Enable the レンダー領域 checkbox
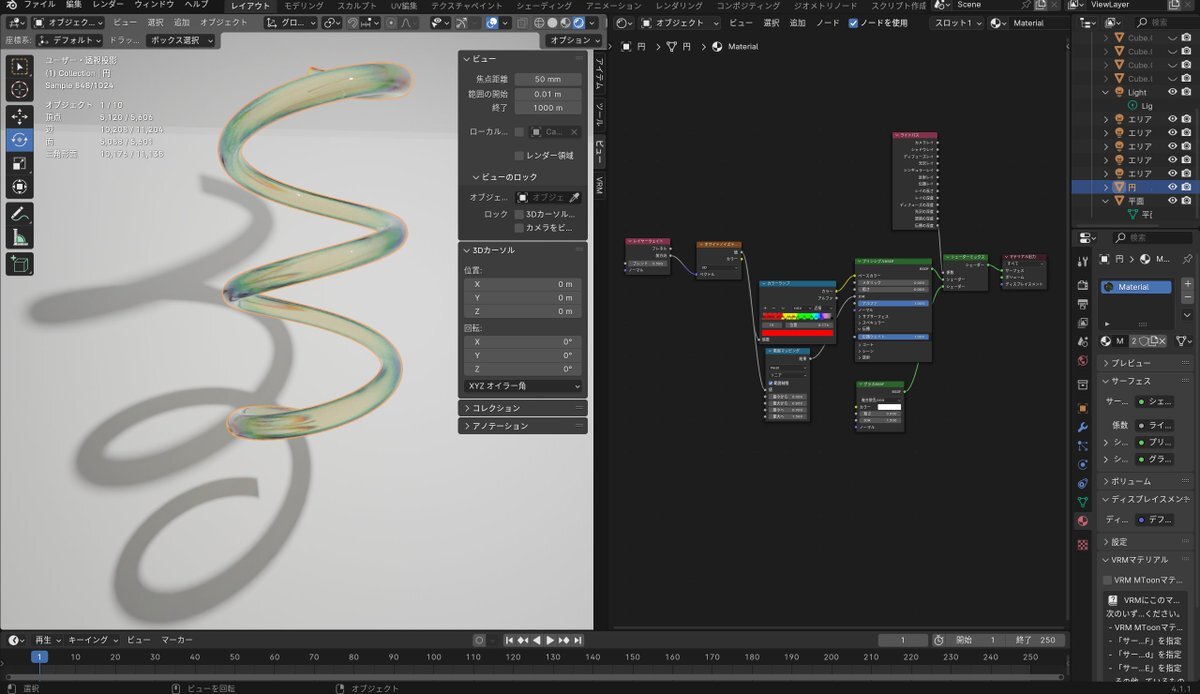 519,155
